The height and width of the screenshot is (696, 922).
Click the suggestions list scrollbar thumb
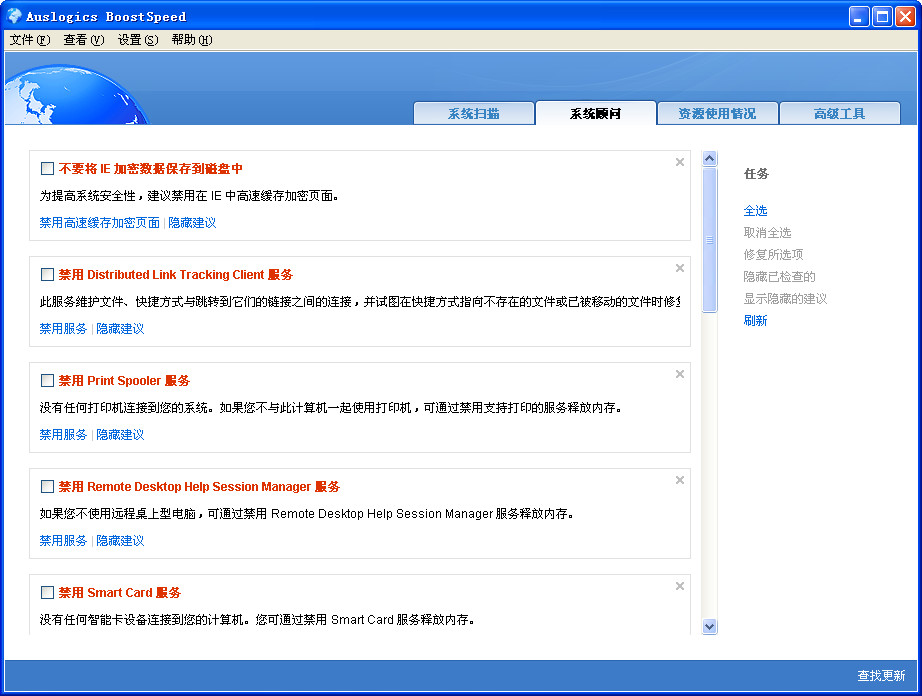tap(710, 240)
